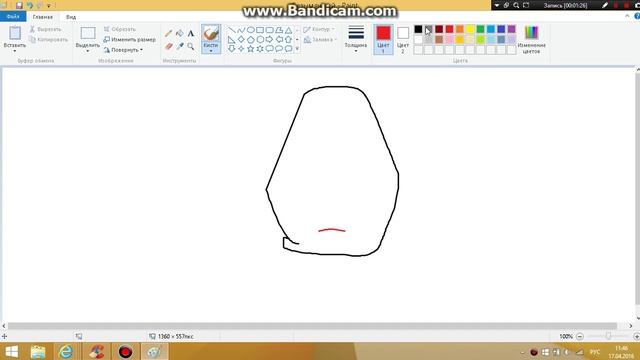
Task: Toggle Color 2 (Цвет 2) selection
Action: pyautogui.click(x=403, y=39)
